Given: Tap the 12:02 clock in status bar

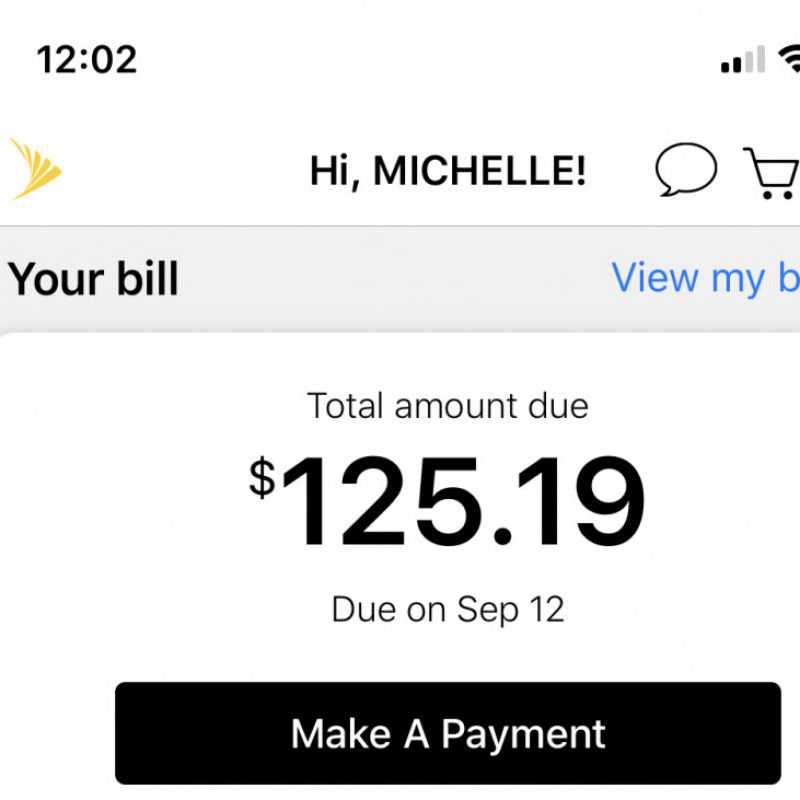Looking at the screenshot, I should click(87, 60).
